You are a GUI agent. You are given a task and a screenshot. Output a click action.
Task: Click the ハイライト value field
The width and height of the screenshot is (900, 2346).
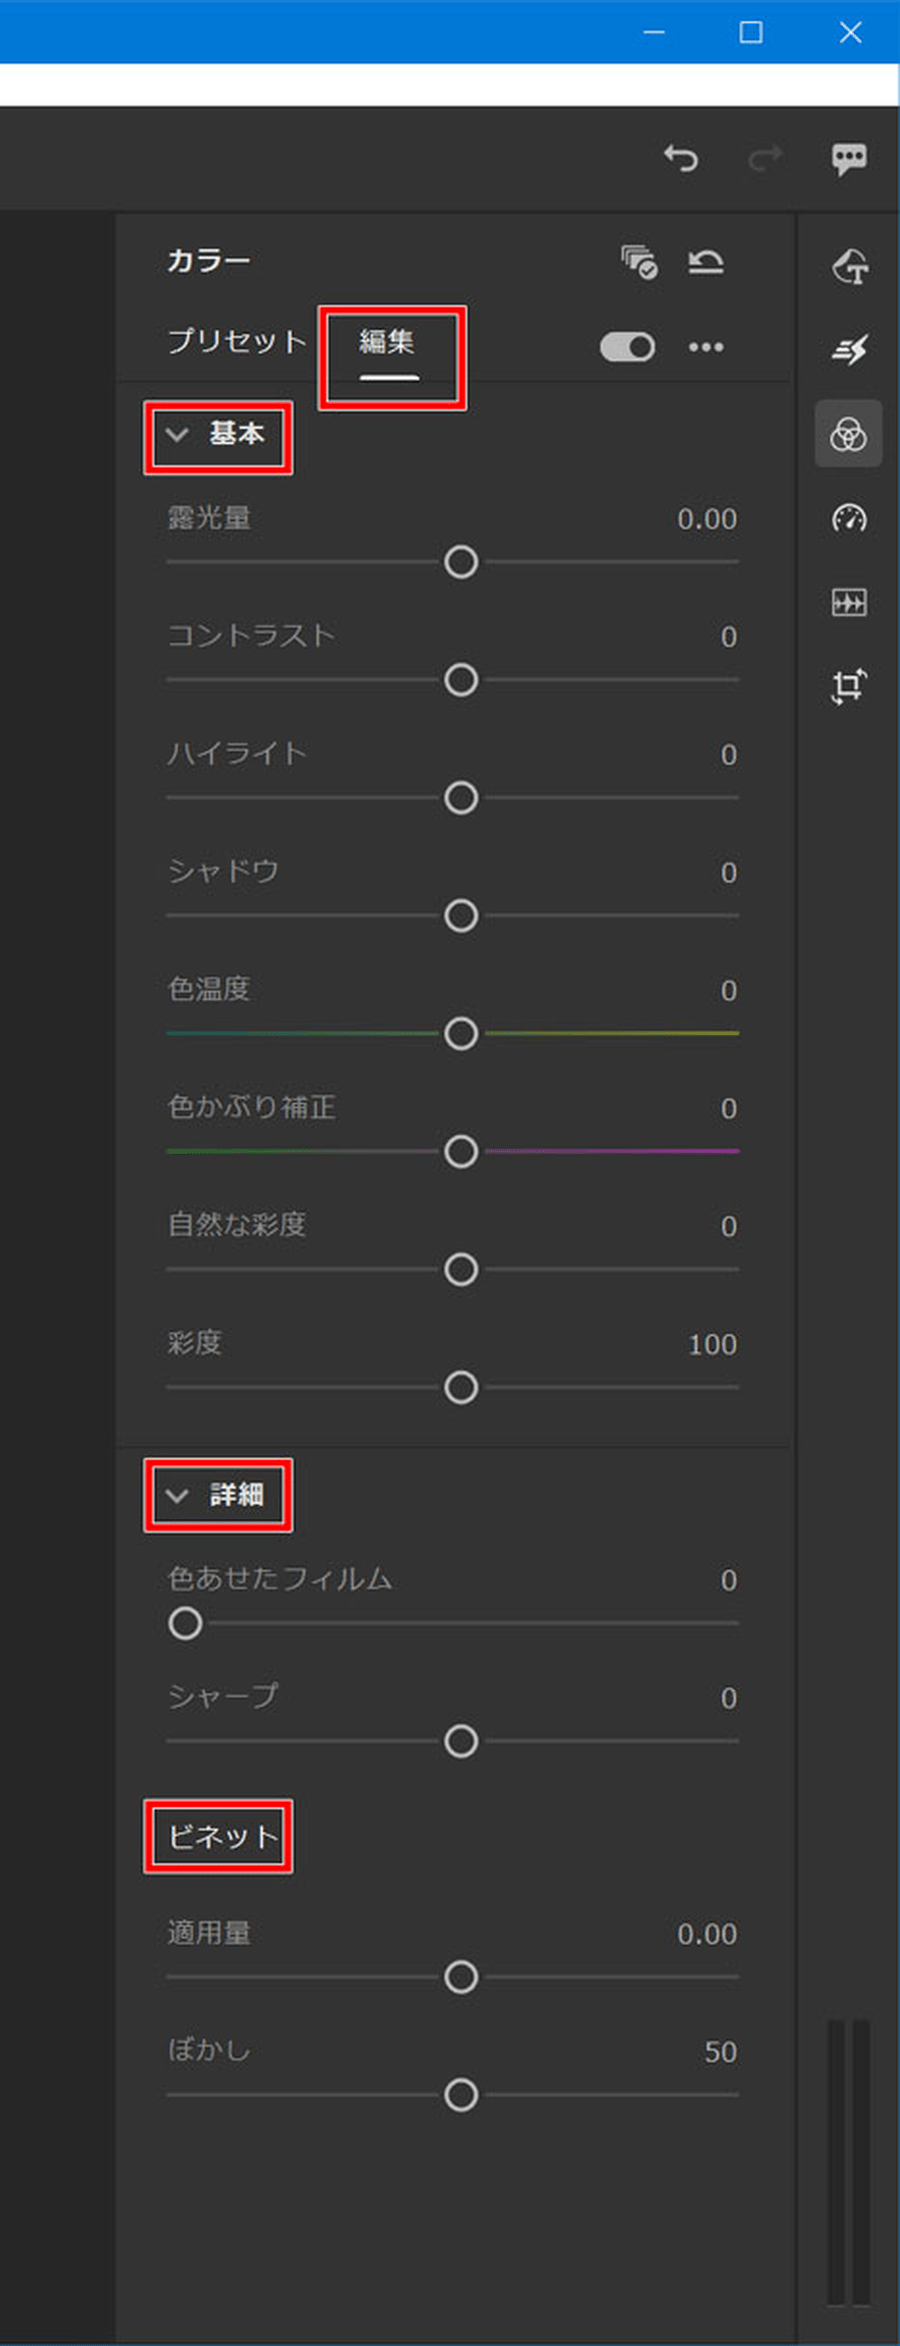click(x=729, y=755)
